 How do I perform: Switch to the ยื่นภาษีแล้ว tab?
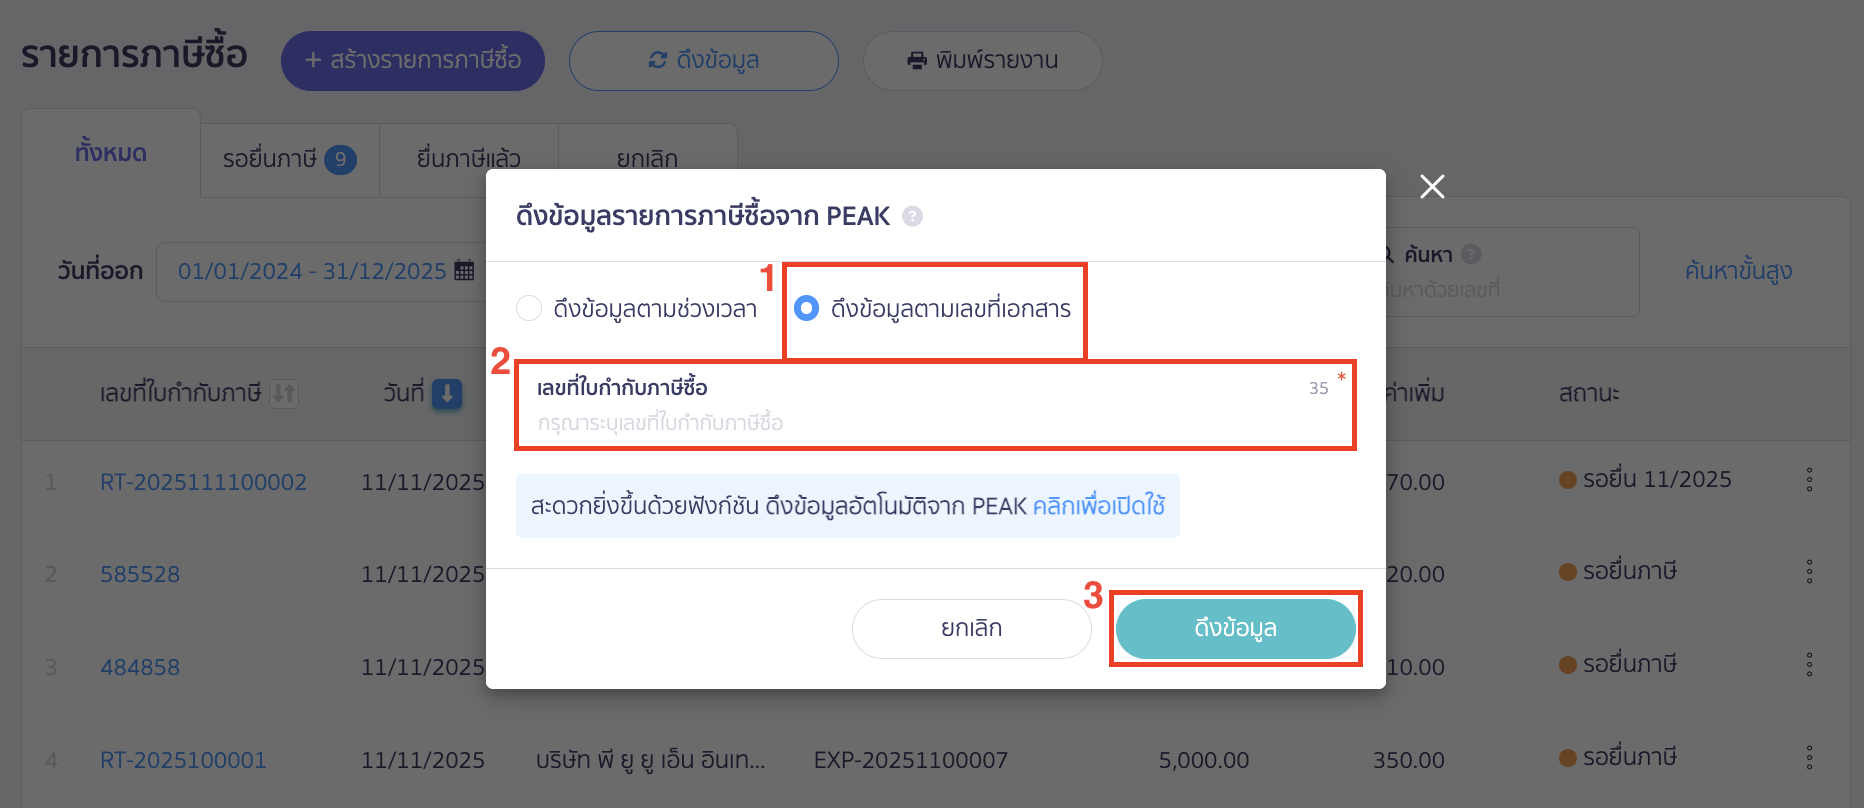[x=468, y=157]
